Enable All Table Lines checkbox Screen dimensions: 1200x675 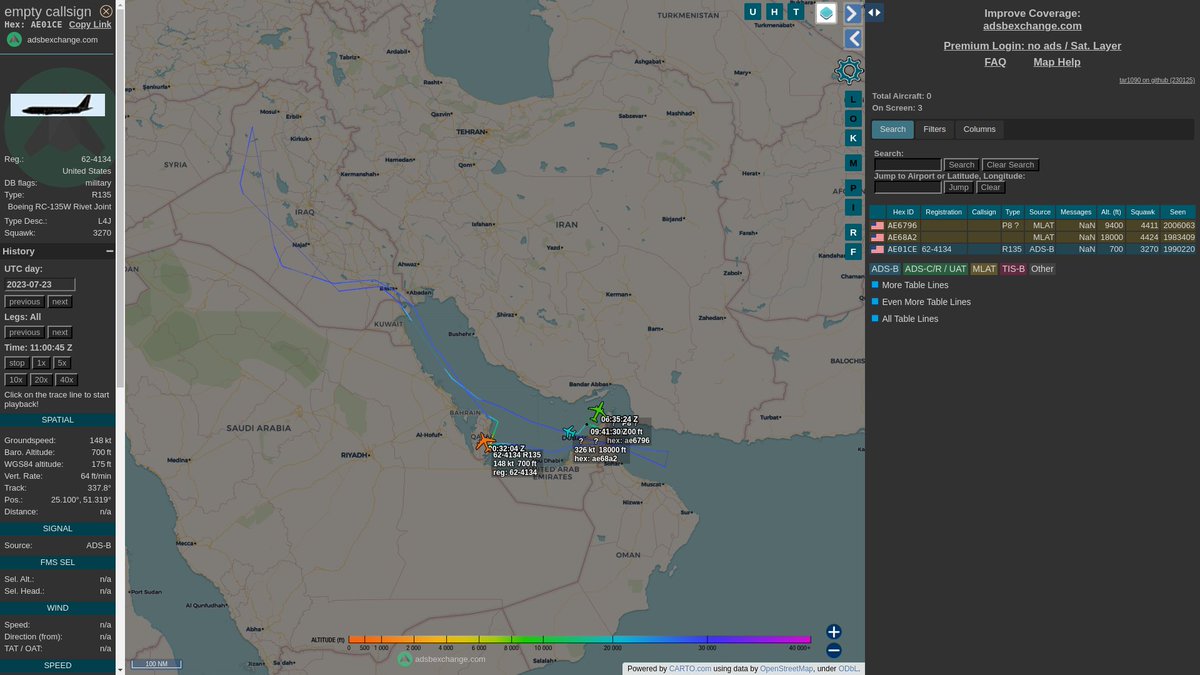(876, 318)
